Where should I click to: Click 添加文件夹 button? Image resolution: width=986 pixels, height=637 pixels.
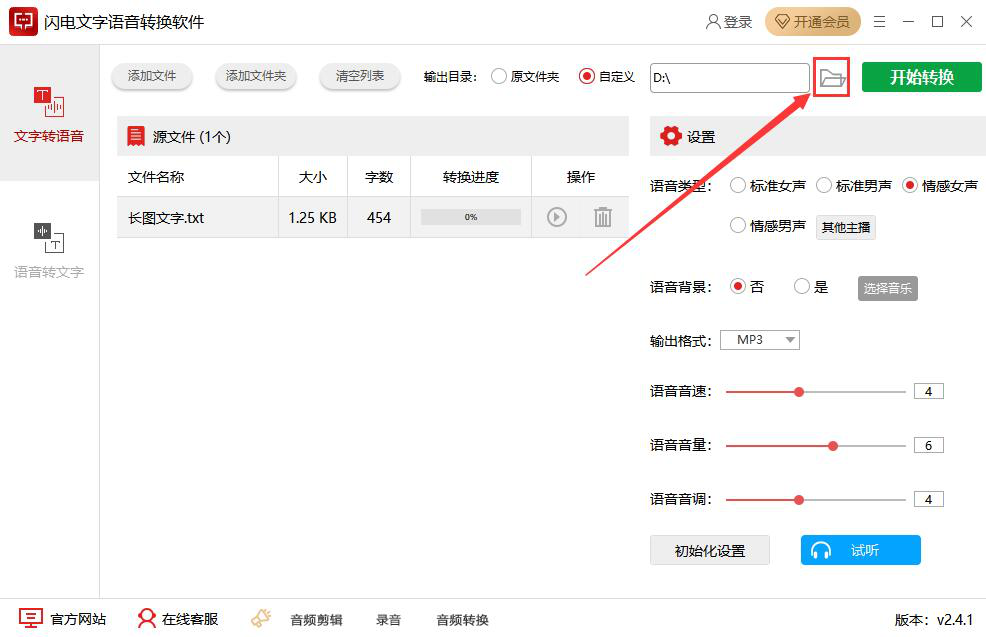pos(255,77)
